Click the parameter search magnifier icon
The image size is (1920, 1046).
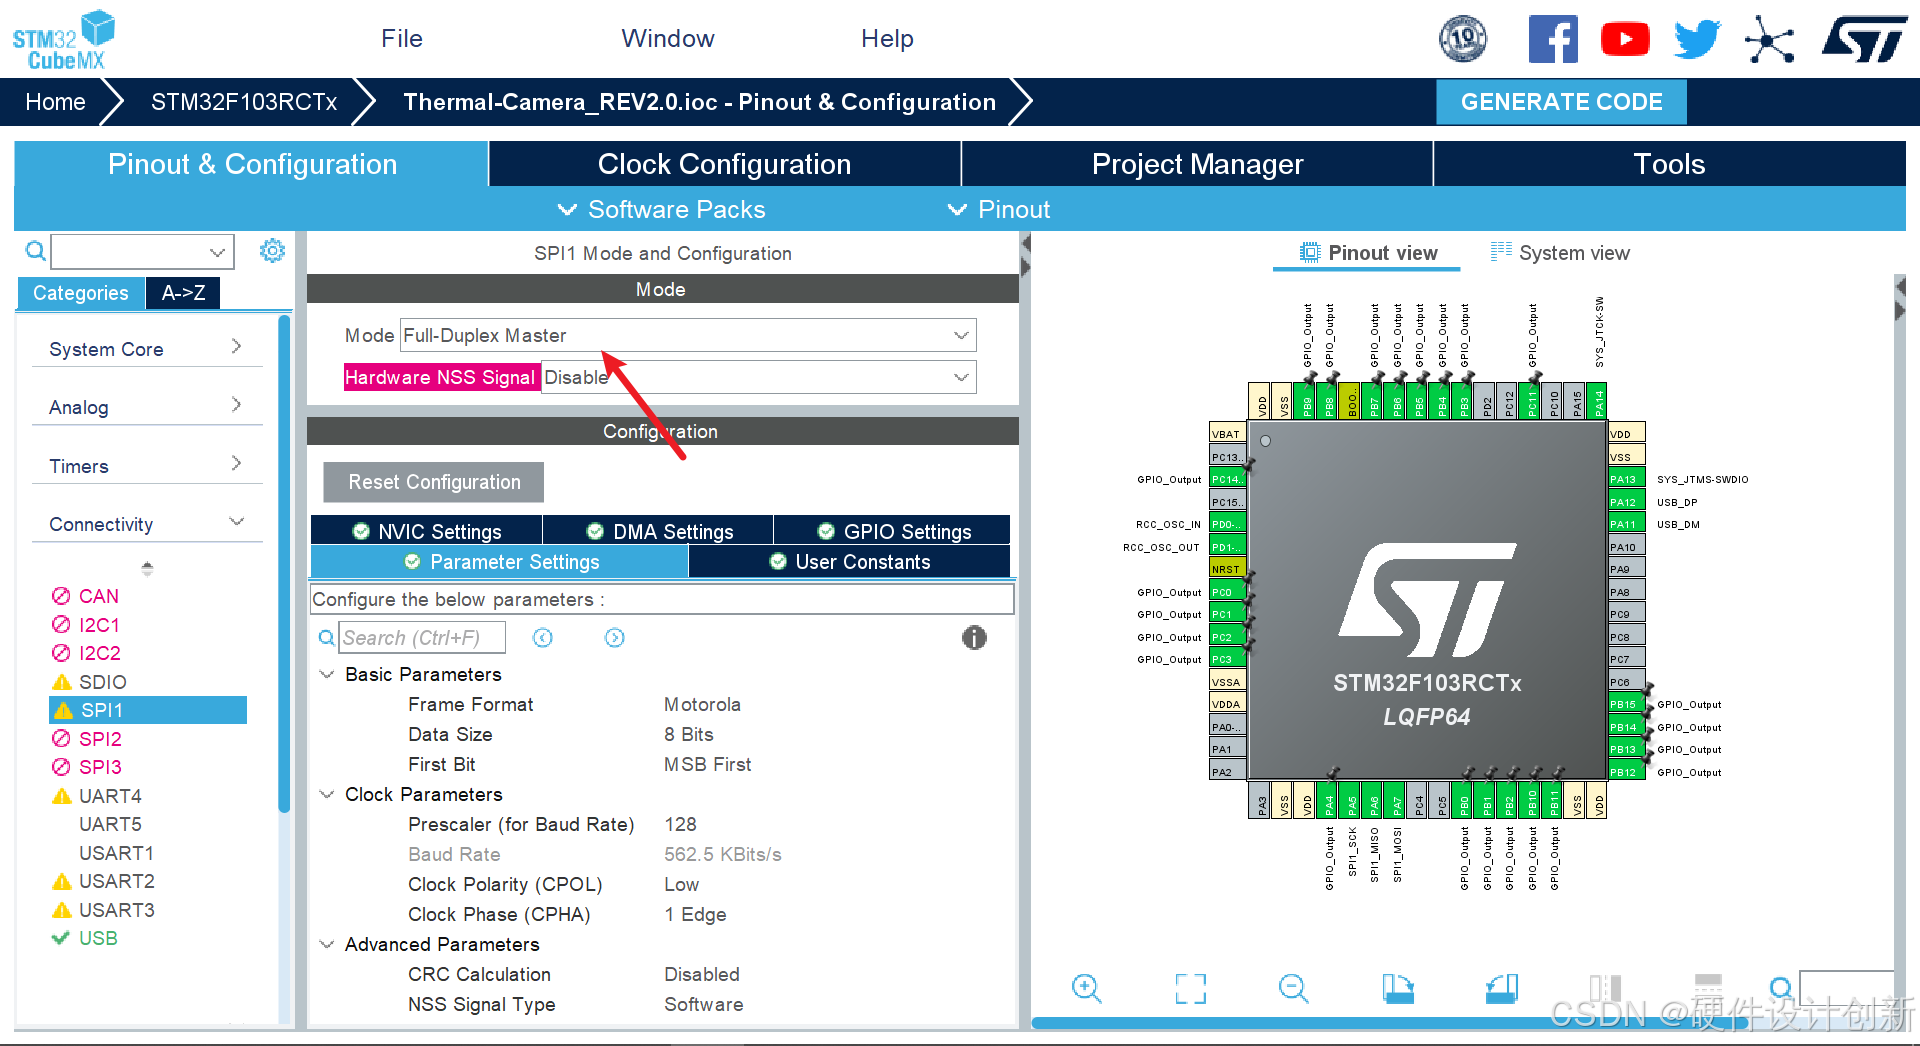(x=326, y=638)
